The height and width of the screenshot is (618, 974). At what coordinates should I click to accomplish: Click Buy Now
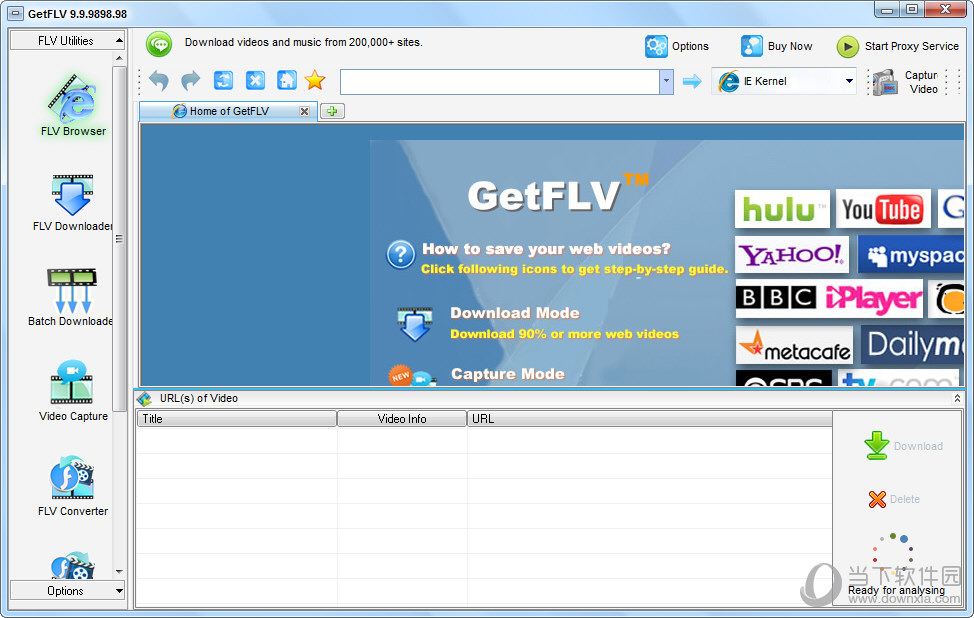coord(776,46)
